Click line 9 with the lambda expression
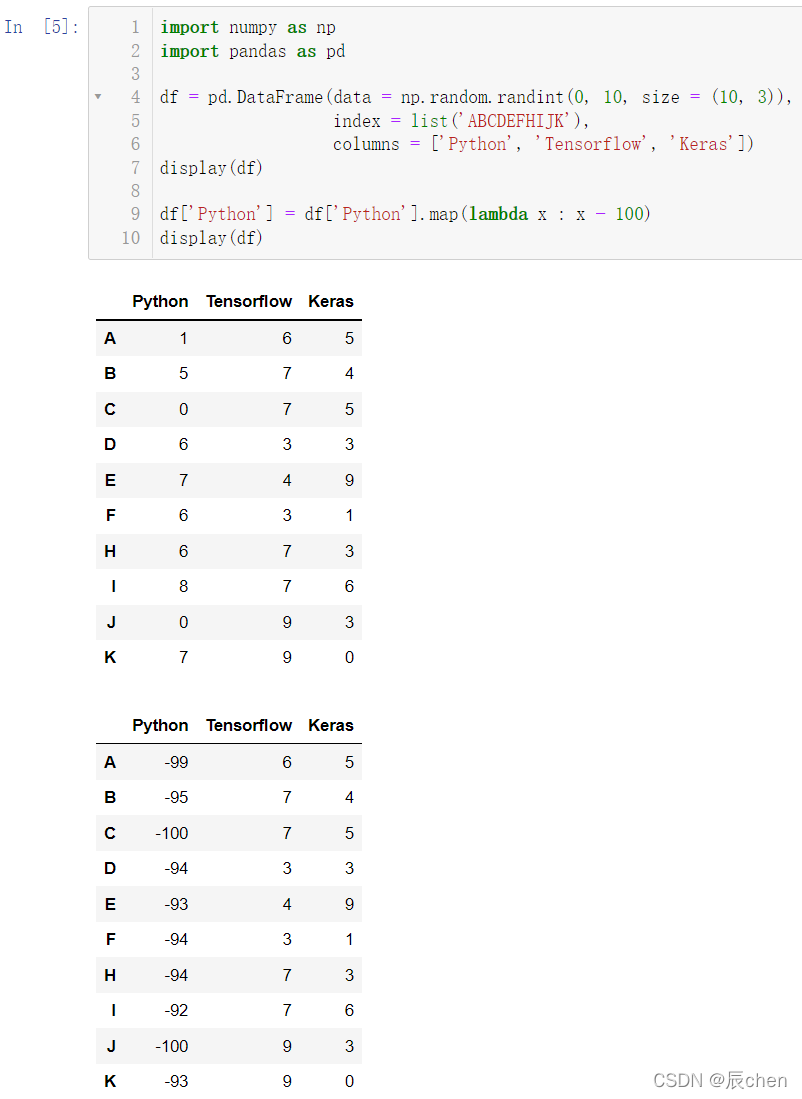Image resolution: width=802 pixels, height=1099 pixels. click(405, 214)
